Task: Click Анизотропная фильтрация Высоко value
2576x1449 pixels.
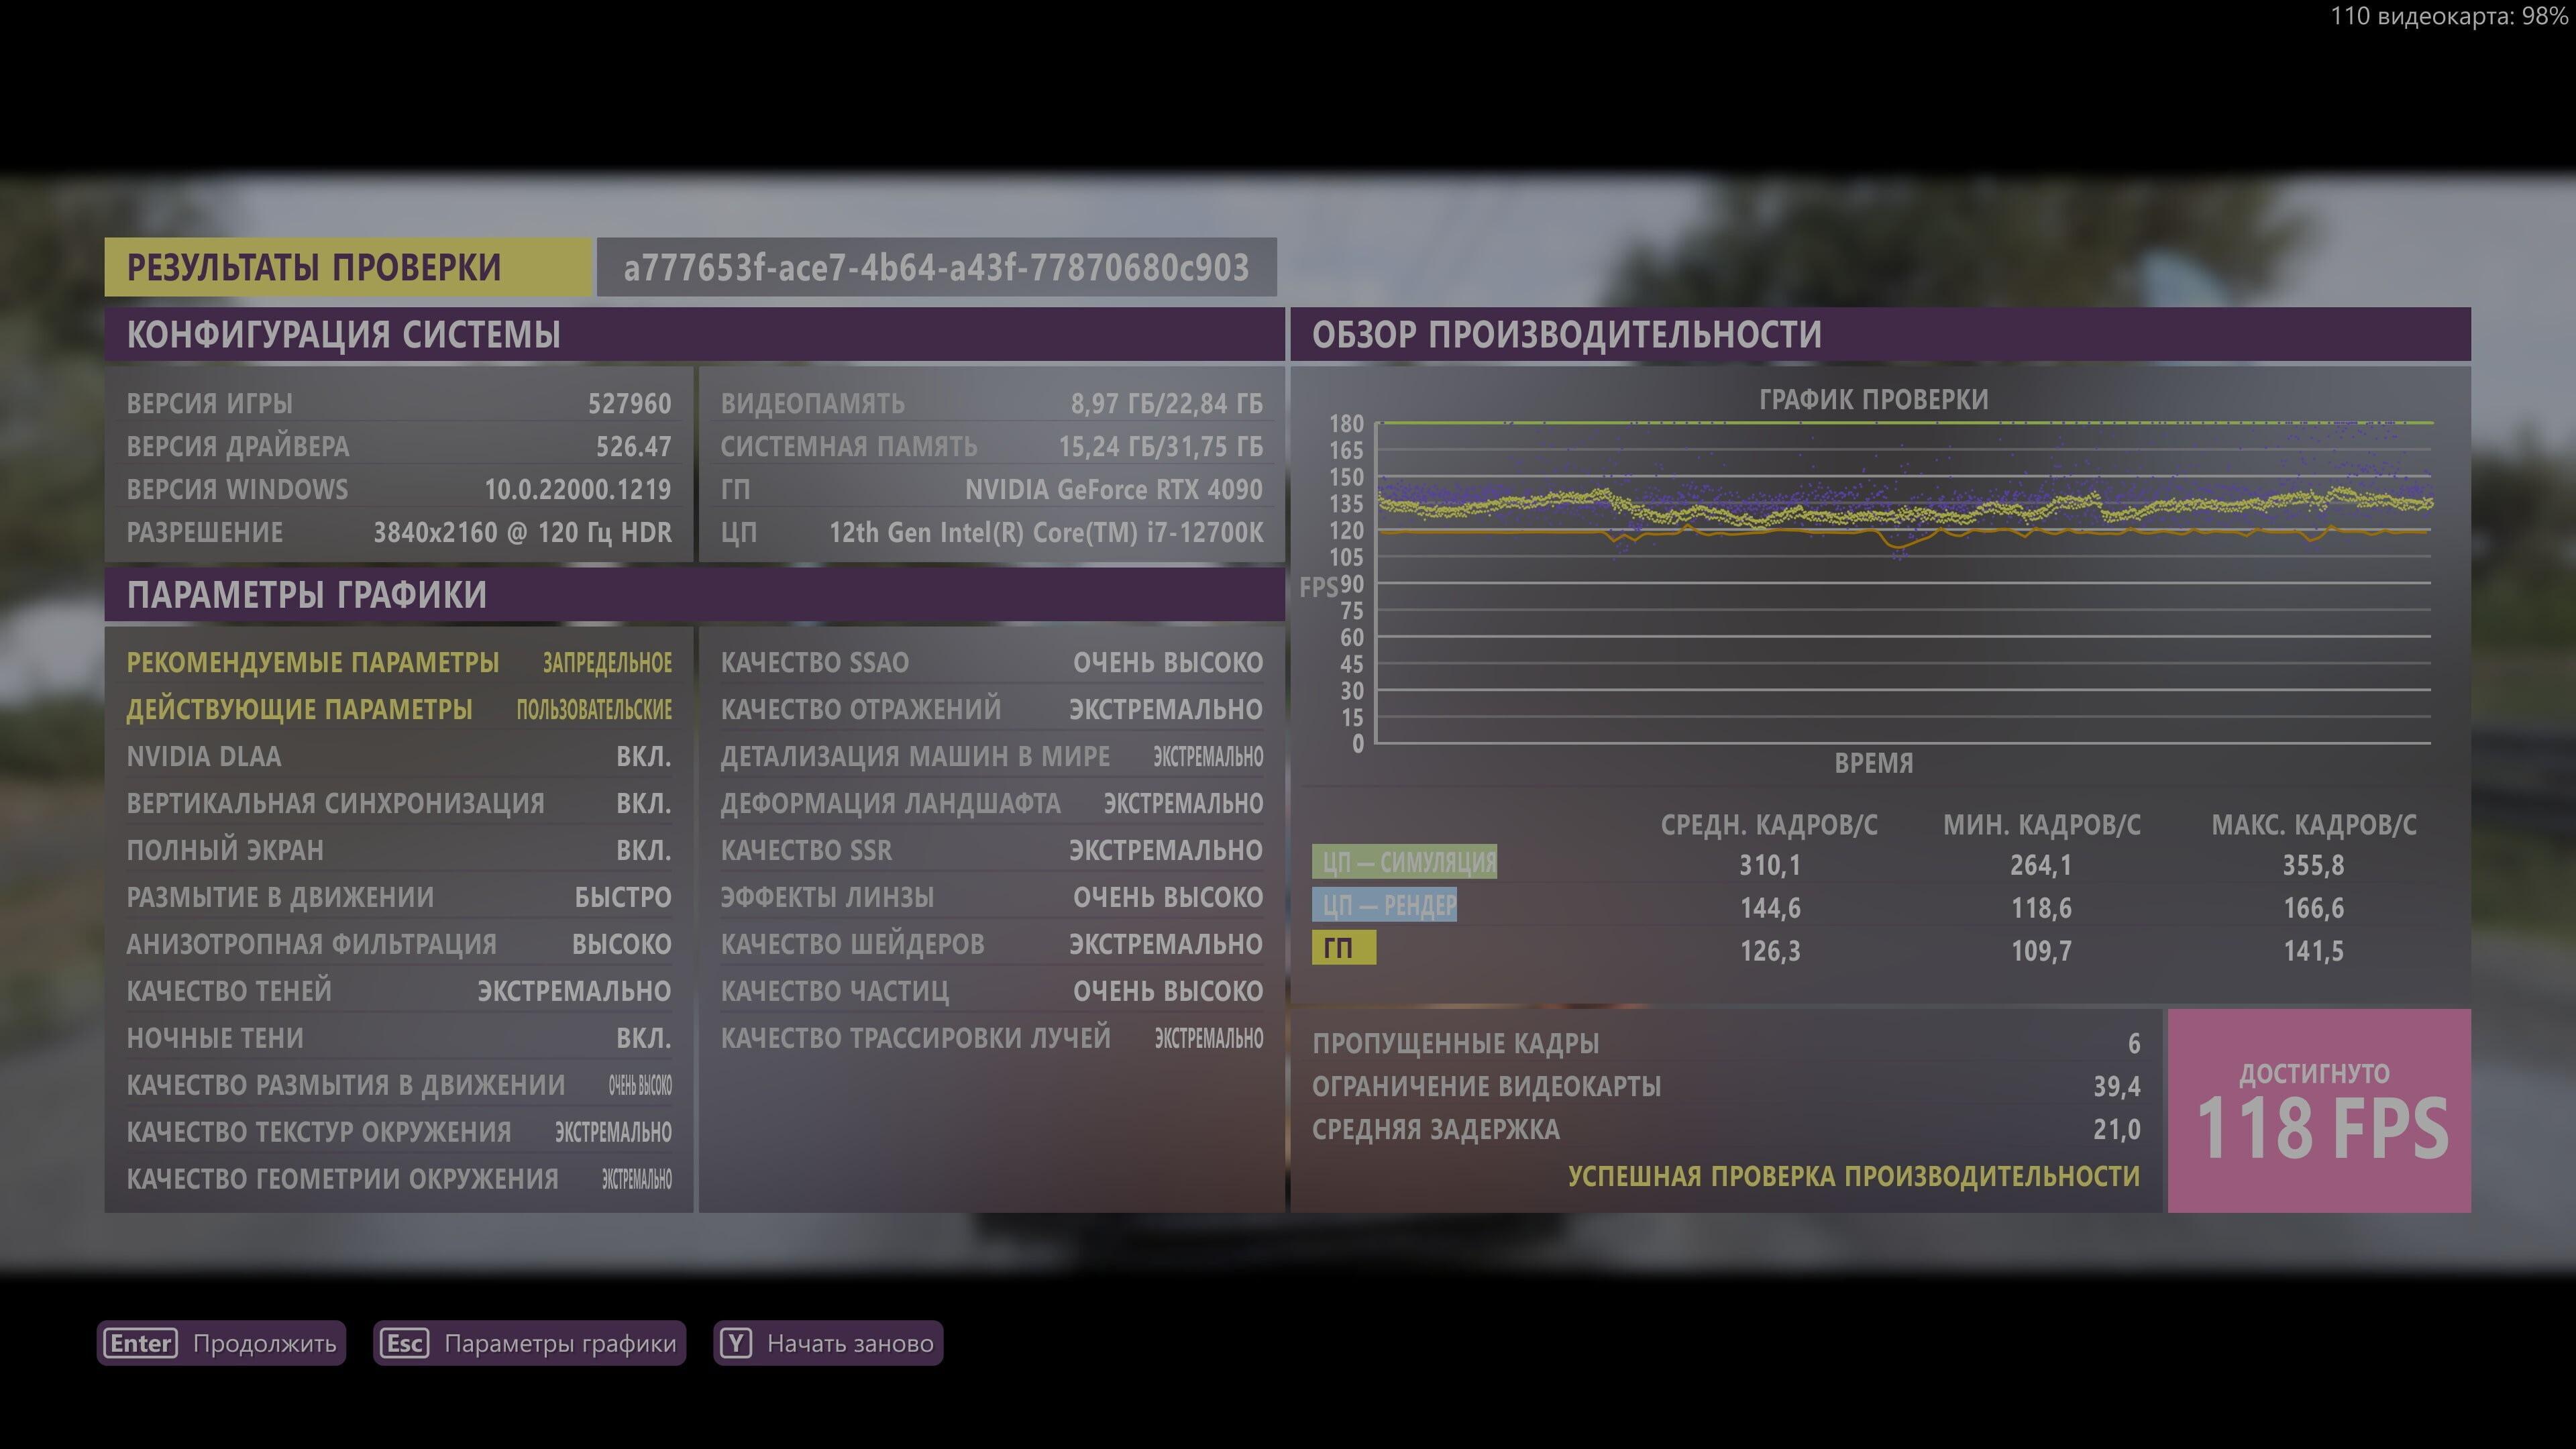Action: coord(621,944)
